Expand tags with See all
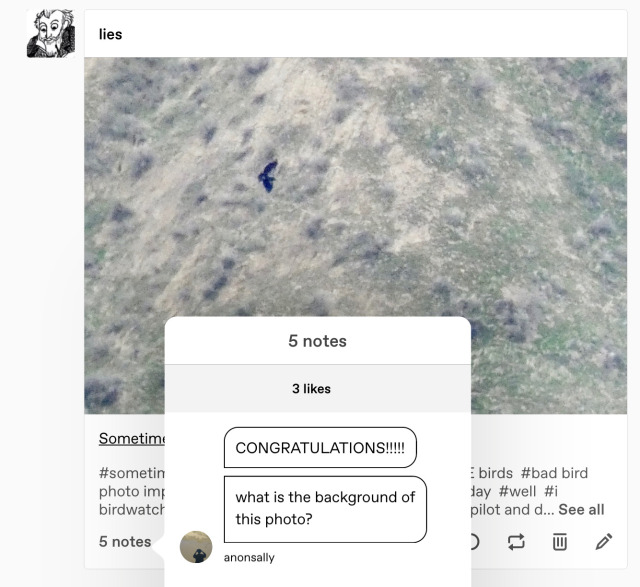The width and height of the screenshot is (640, 587). click(581, 509)
